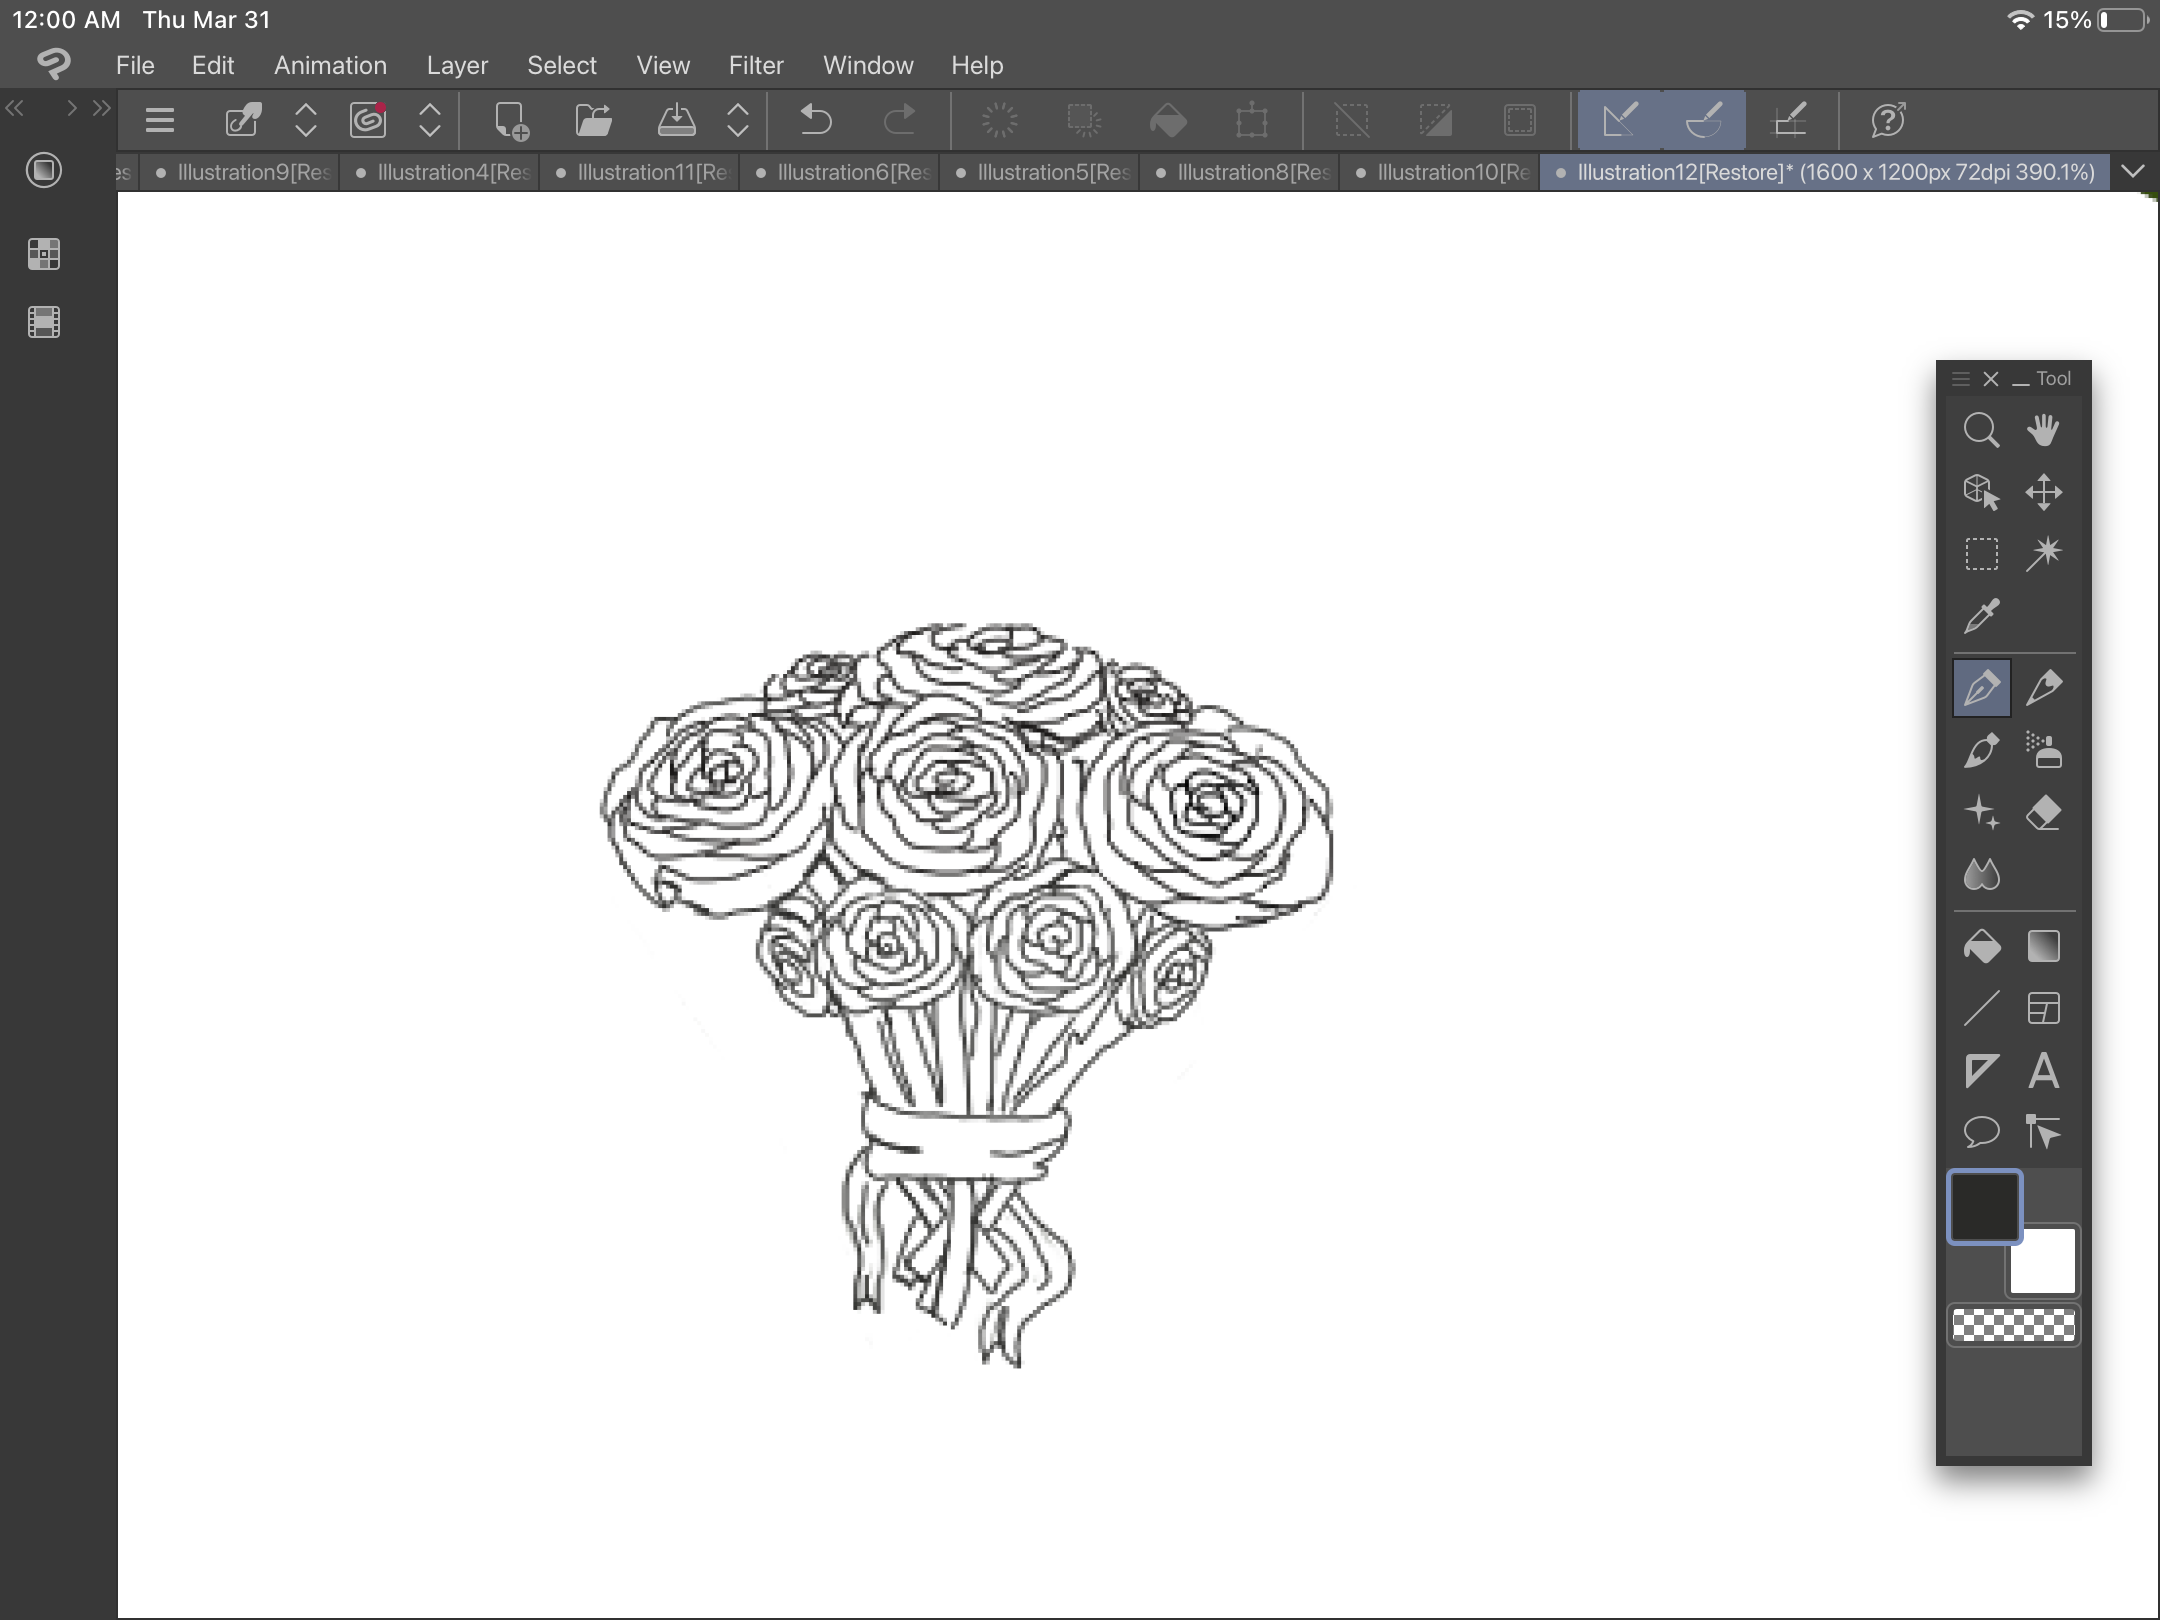Expand arrows beside the Save icon
The height and width of the screenshot is (1620, 2160).
[738, 121]
